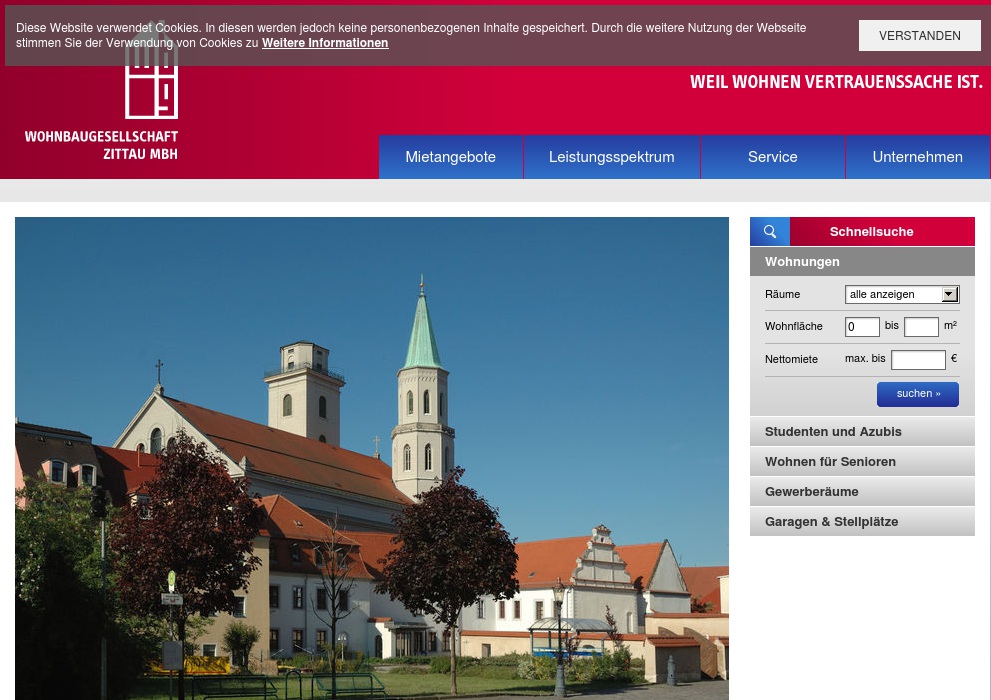
Task: Open the Leistungsspektrum menu
Action: tap(611, 157)
